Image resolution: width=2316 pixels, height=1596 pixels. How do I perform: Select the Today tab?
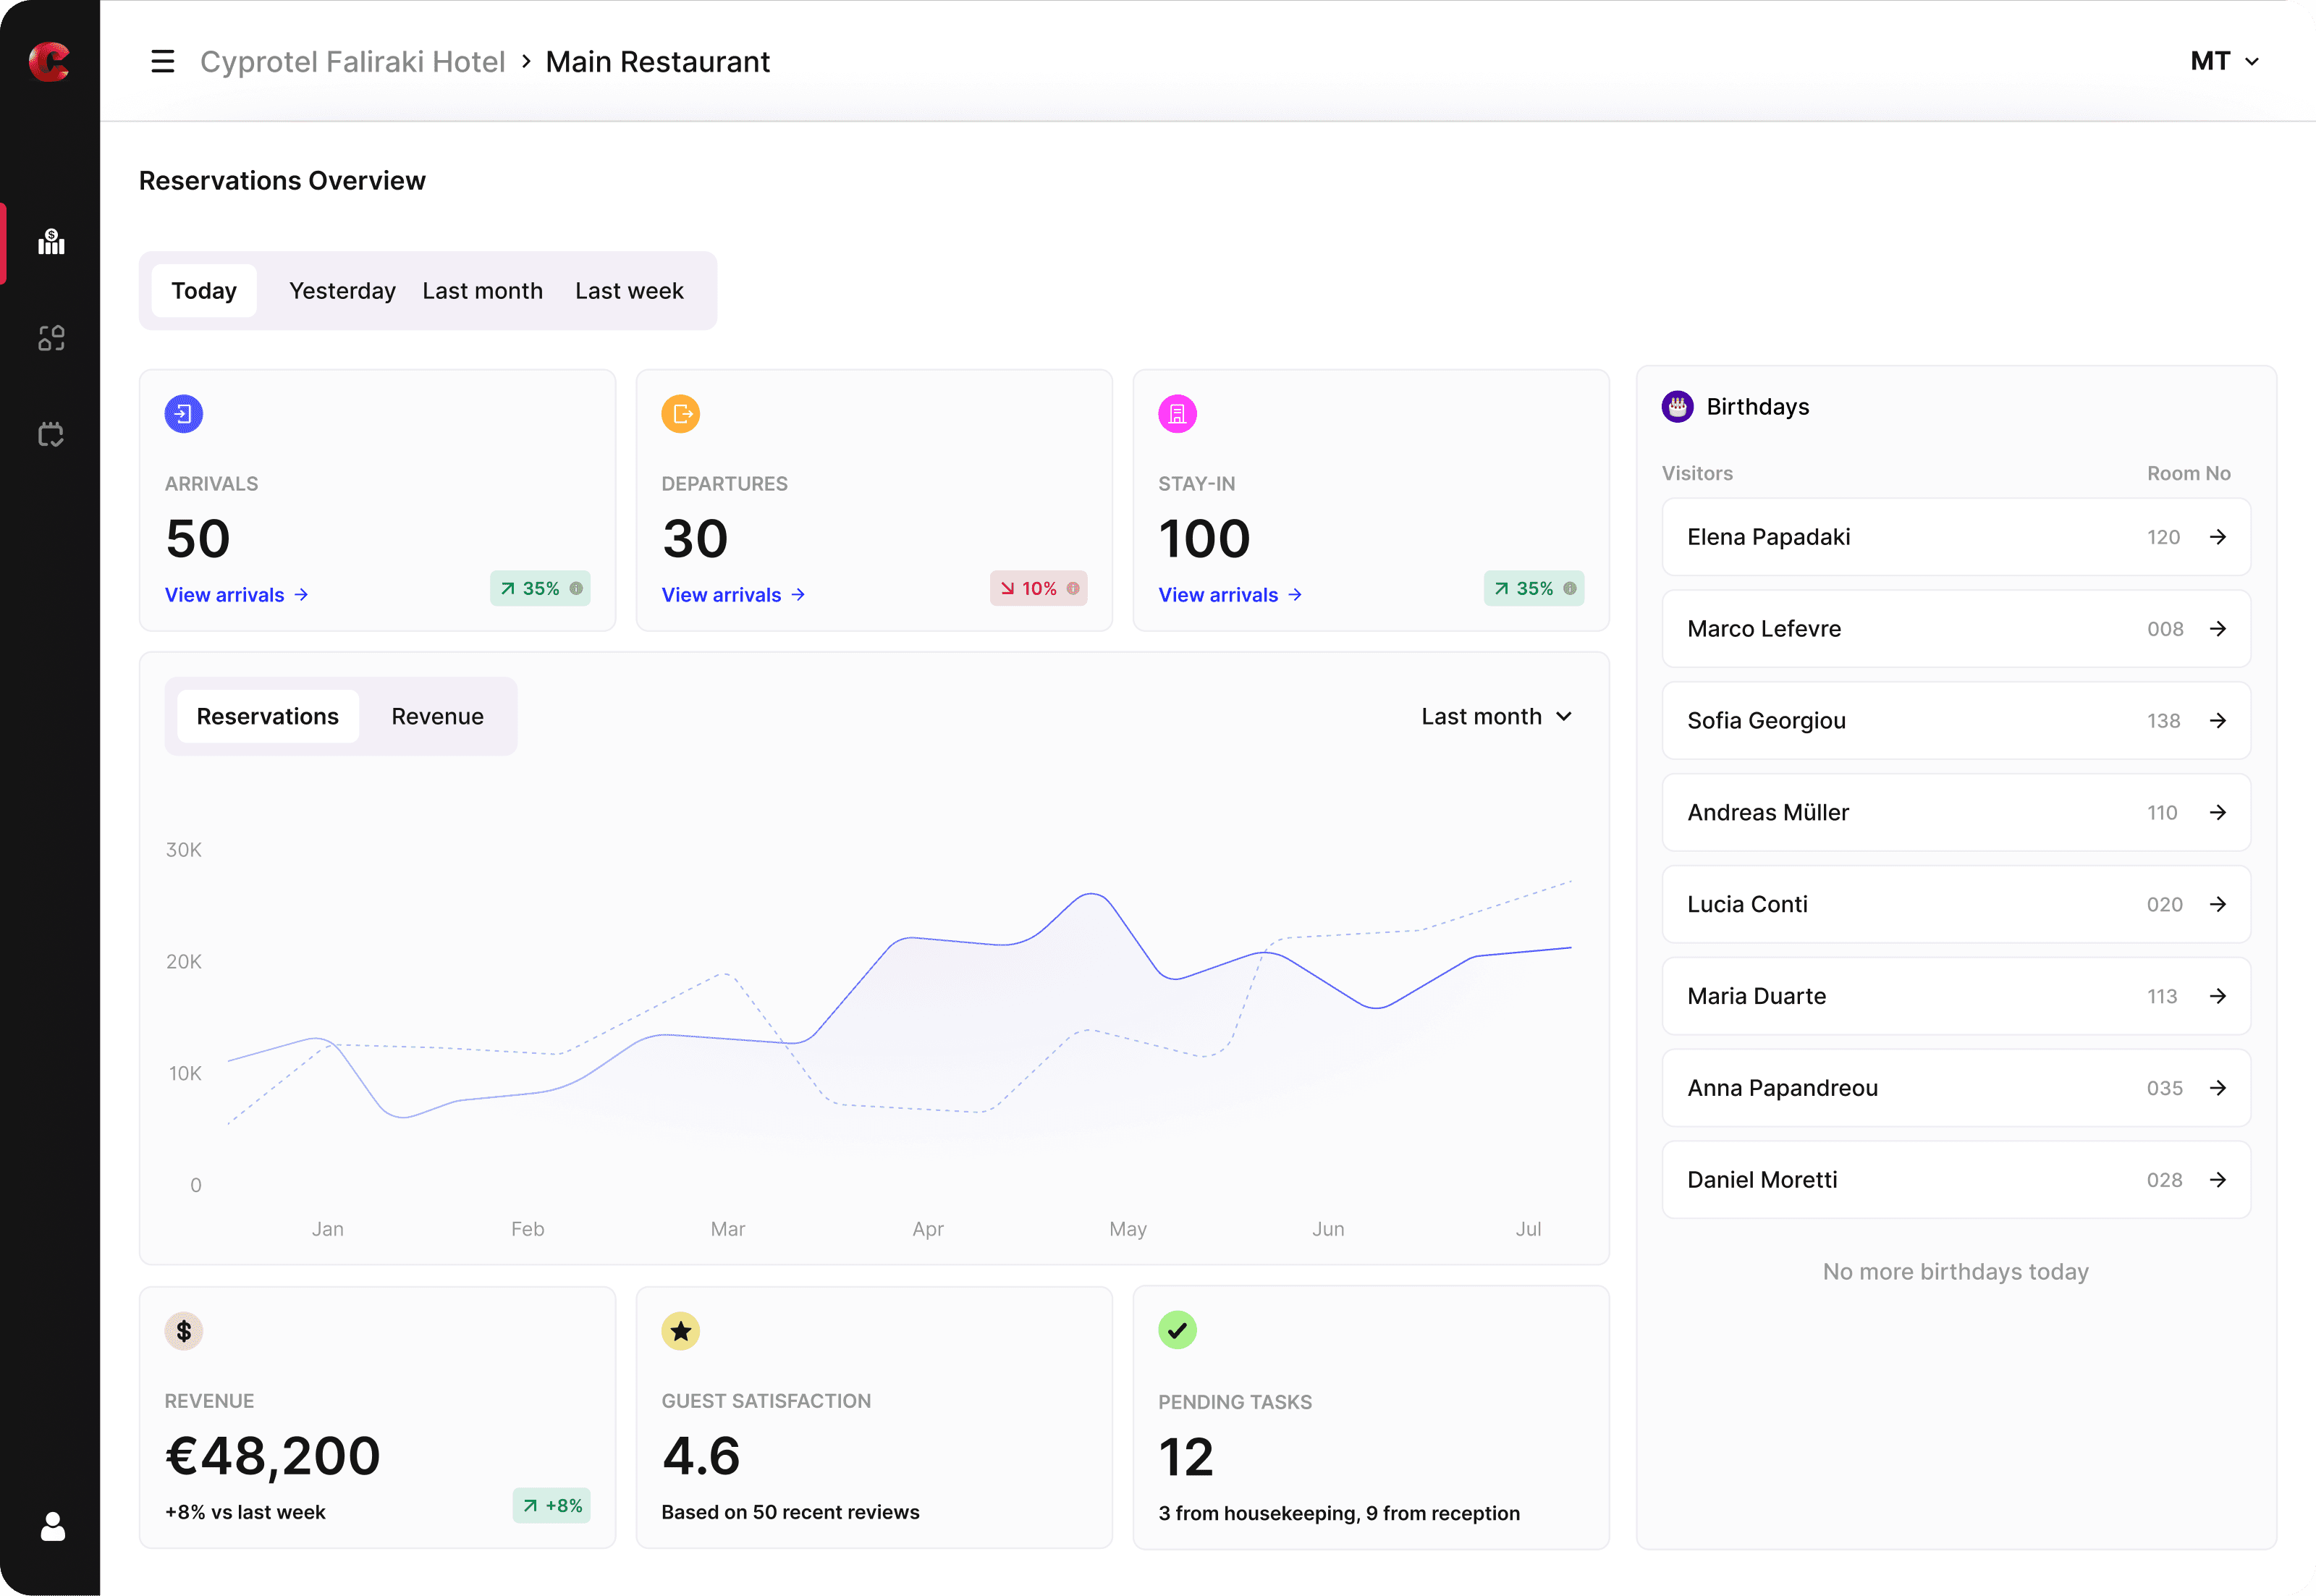tap(204, 290)
